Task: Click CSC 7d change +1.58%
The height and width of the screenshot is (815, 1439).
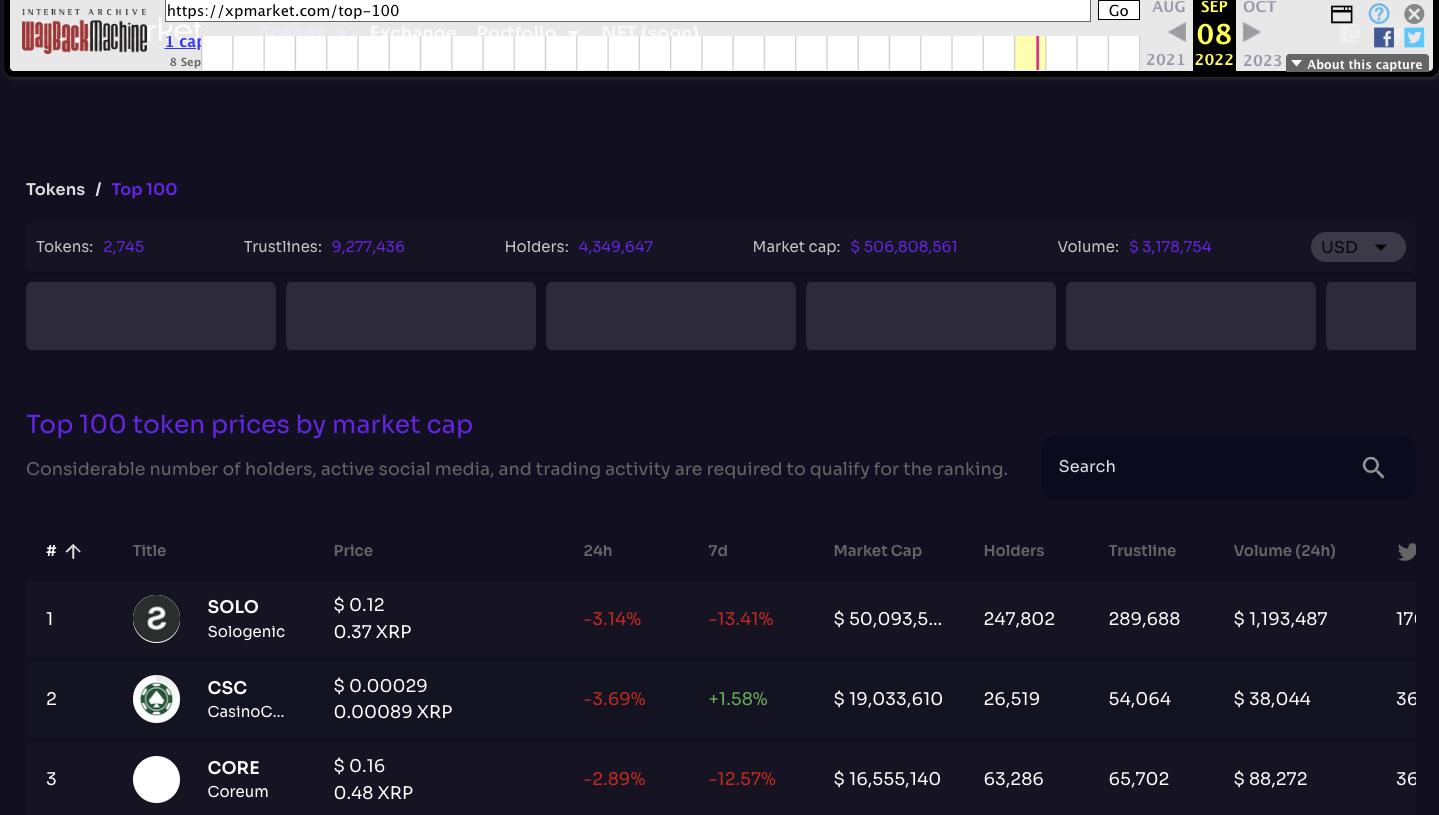Action: click(x=738, y=699)
